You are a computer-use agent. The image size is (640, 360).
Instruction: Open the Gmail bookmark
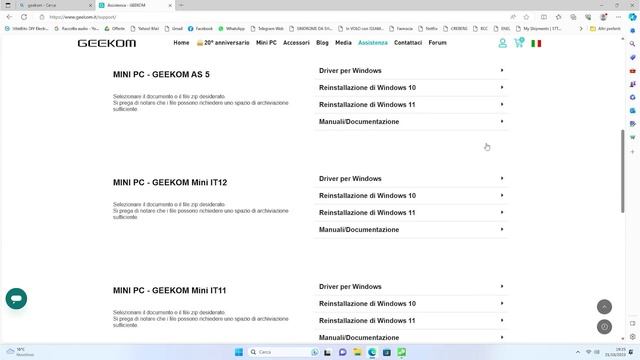173,29
